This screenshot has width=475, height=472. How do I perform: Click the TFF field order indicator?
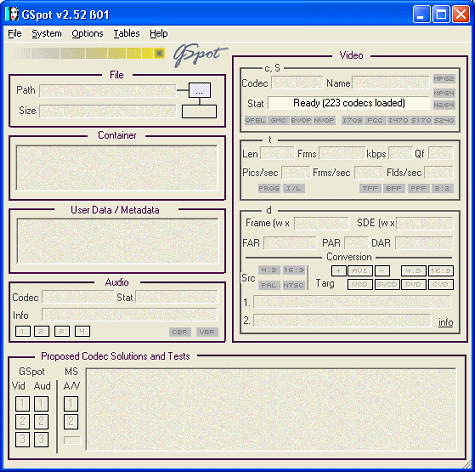(x=370, y=188)
